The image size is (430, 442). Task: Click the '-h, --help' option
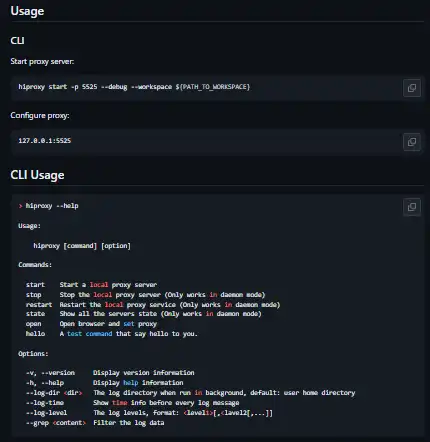[45, 383]
